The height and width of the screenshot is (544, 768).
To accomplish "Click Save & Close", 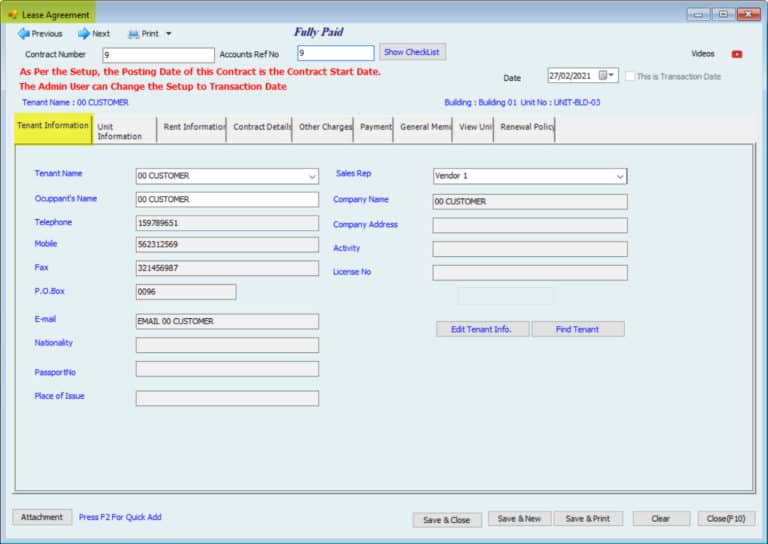I will (x=447, y=520).
